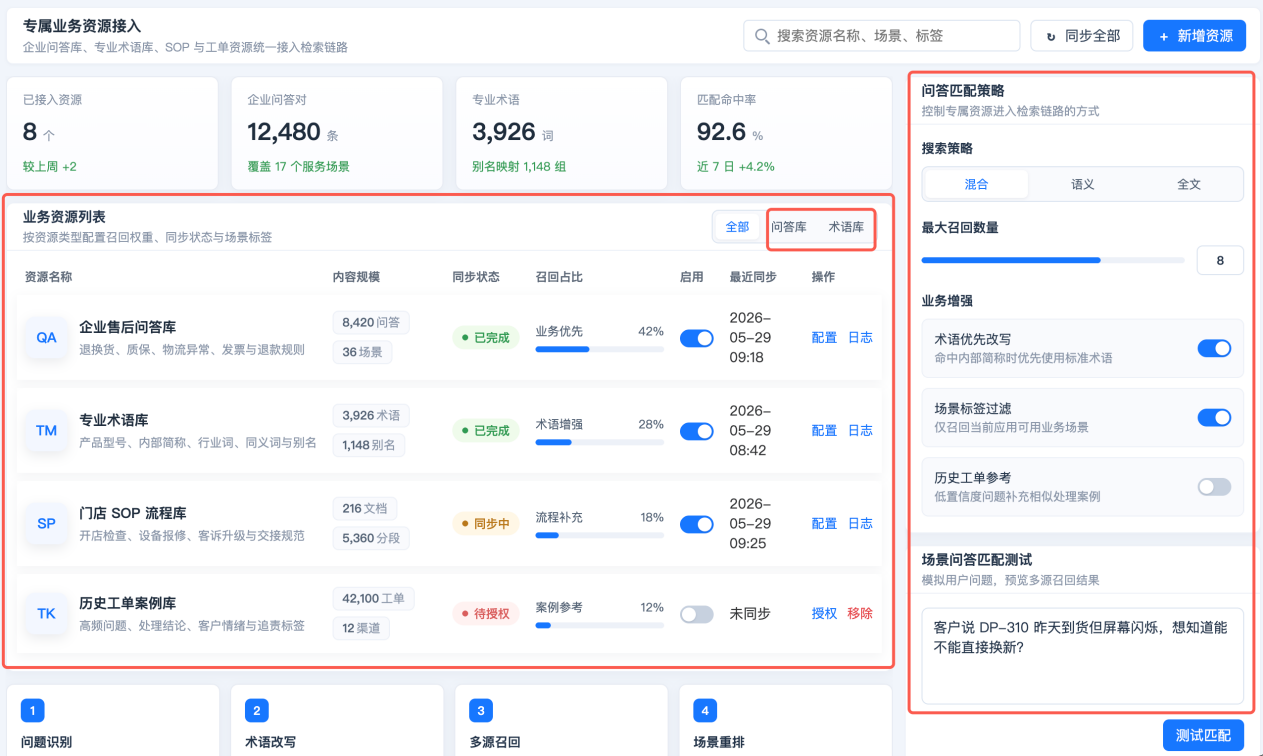The height and width of the screenshot is (756, 1263).
Task: Click the 12 渠道 tag
Action: (x=361, y=628)
